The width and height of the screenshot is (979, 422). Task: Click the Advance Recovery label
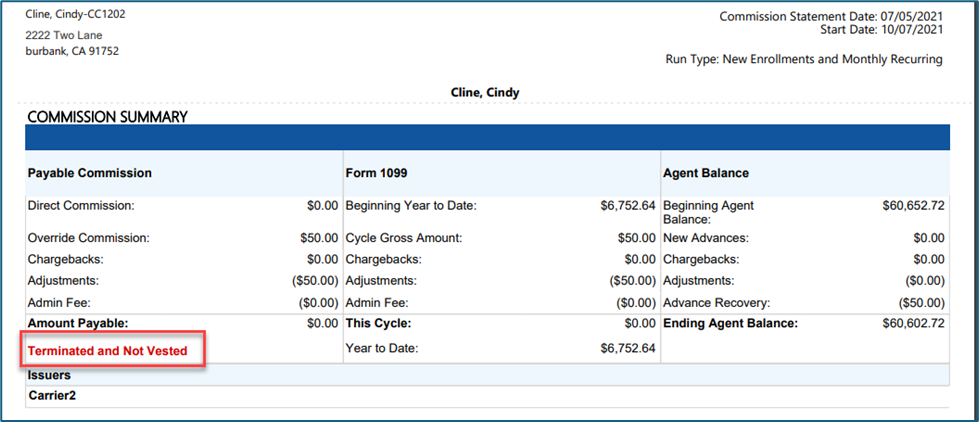(713, 302)
